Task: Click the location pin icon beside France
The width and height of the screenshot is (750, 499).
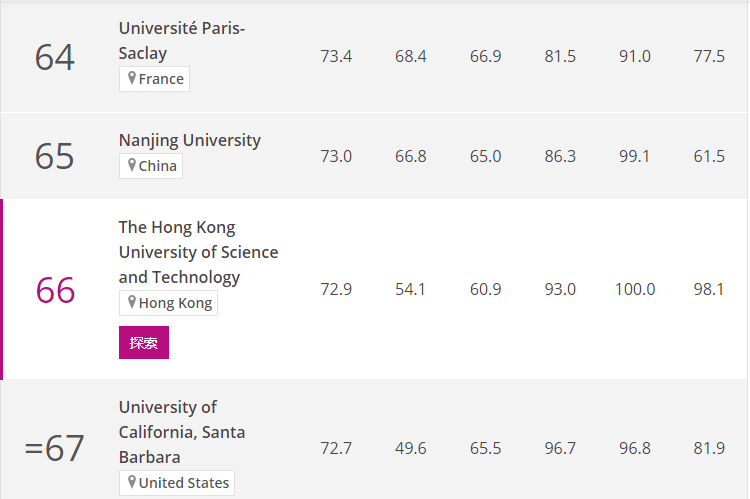Action: click(132, 78)
